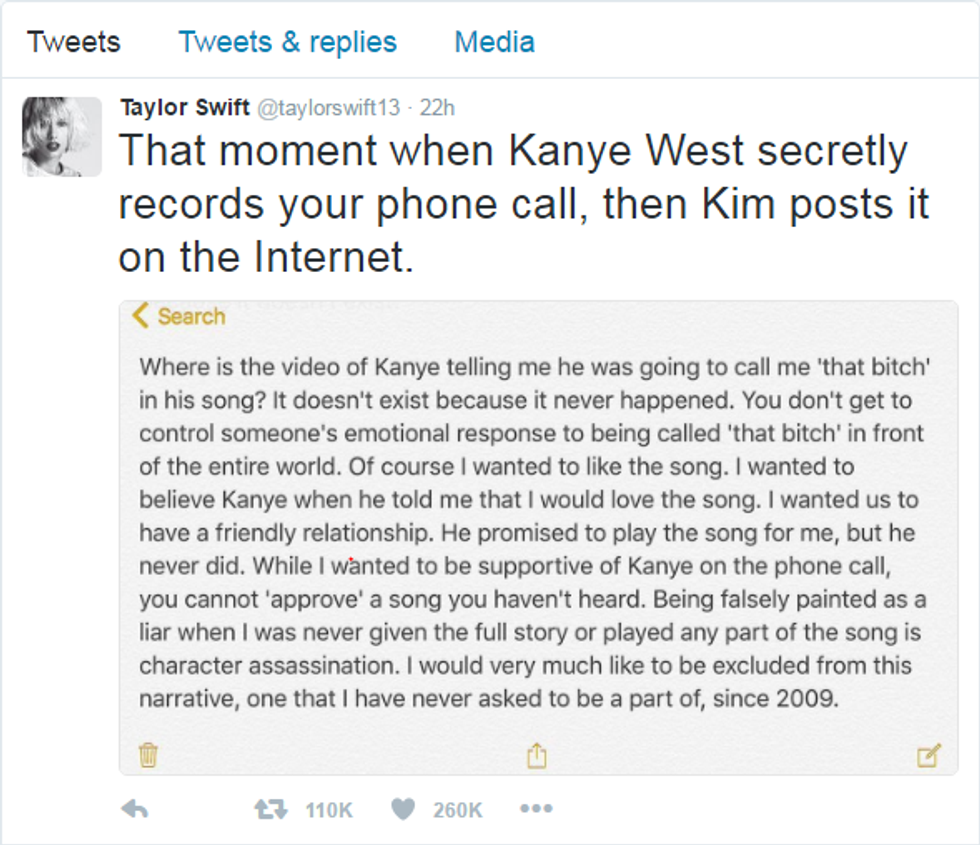The height and width of the screenshot is (845, 980).
Task: Tap the share icon below the note
Action: click(537, 754)
